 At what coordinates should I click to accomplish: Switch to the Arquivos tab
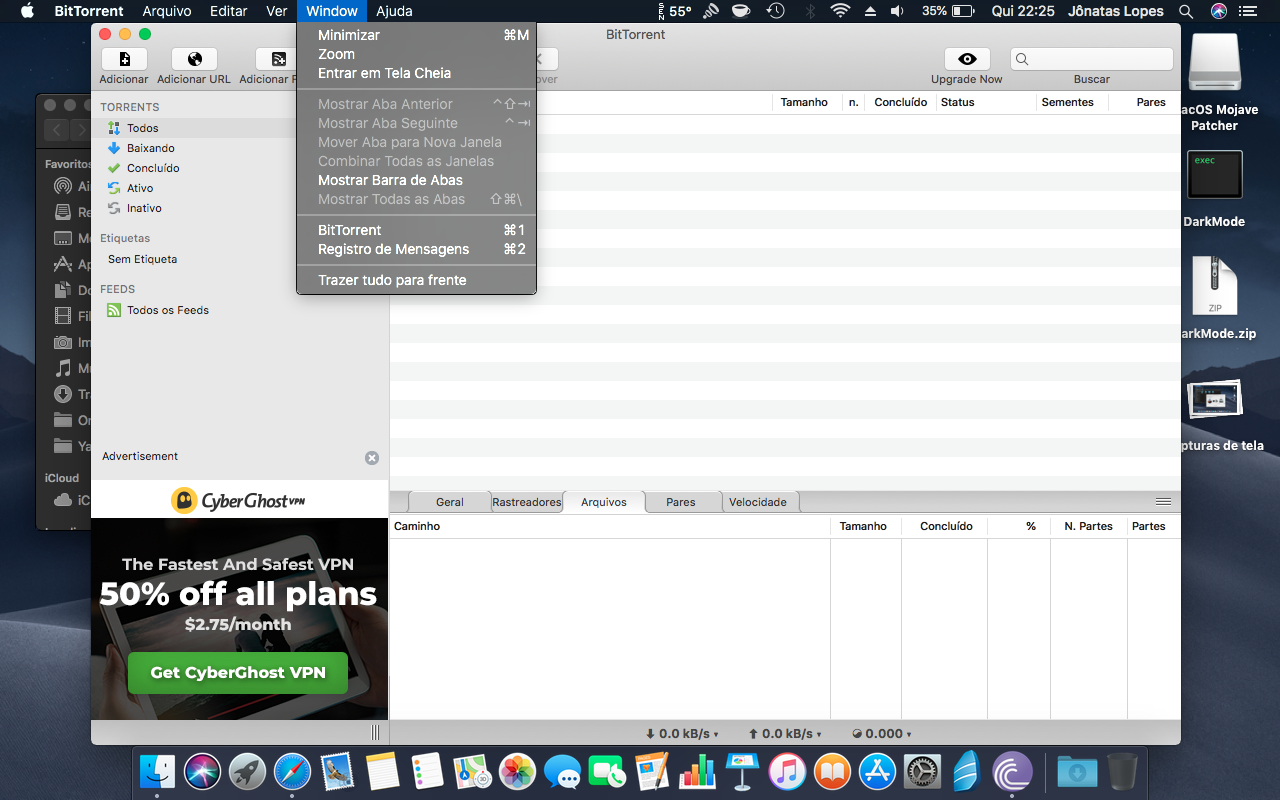604,502
